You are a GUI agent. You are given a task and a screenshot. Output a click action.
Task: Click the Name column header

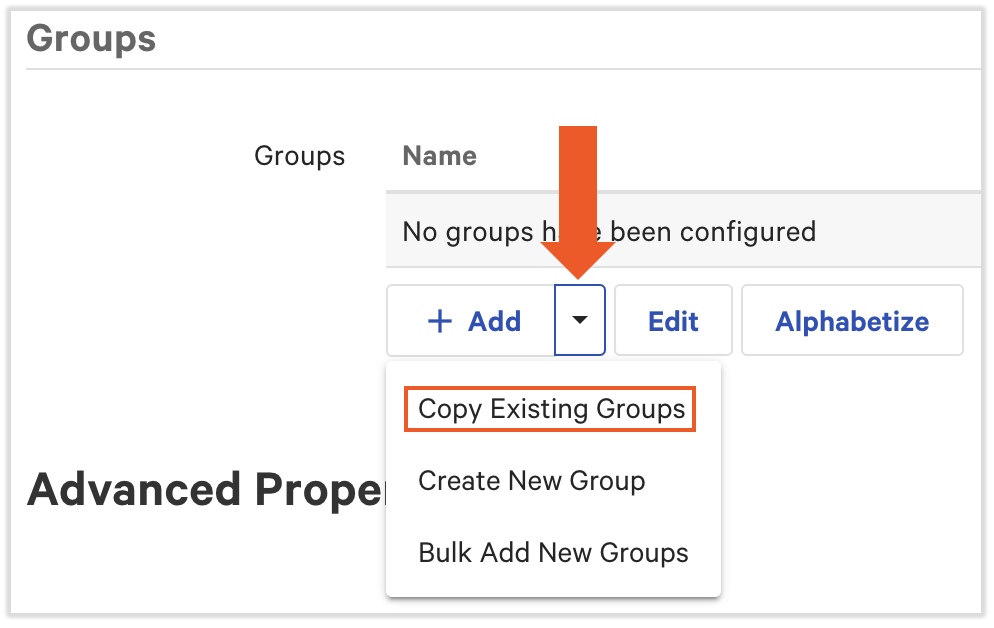coord(439,156)
